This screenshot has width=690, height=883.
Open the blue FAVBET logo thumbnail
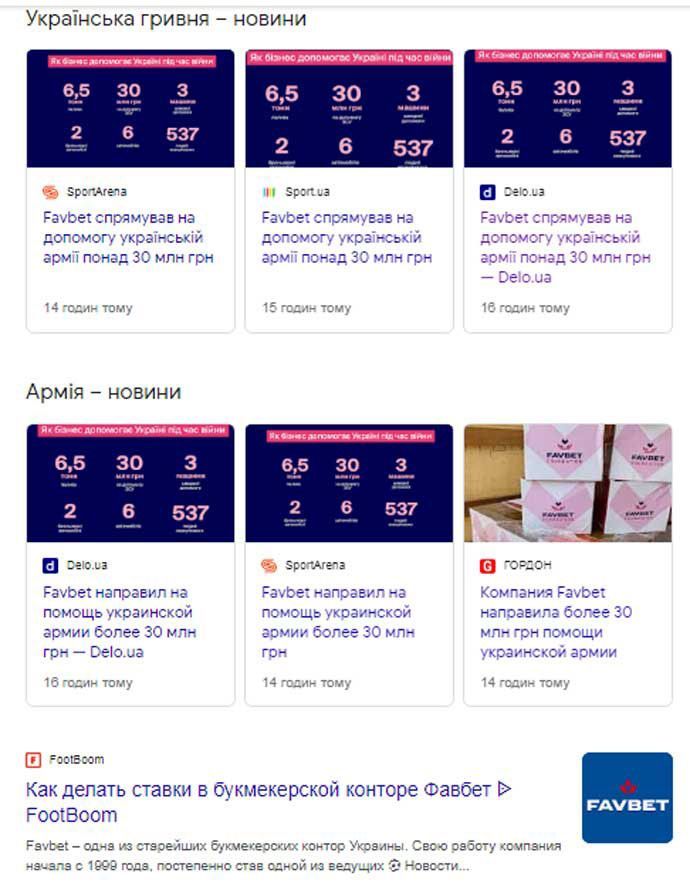627,797
